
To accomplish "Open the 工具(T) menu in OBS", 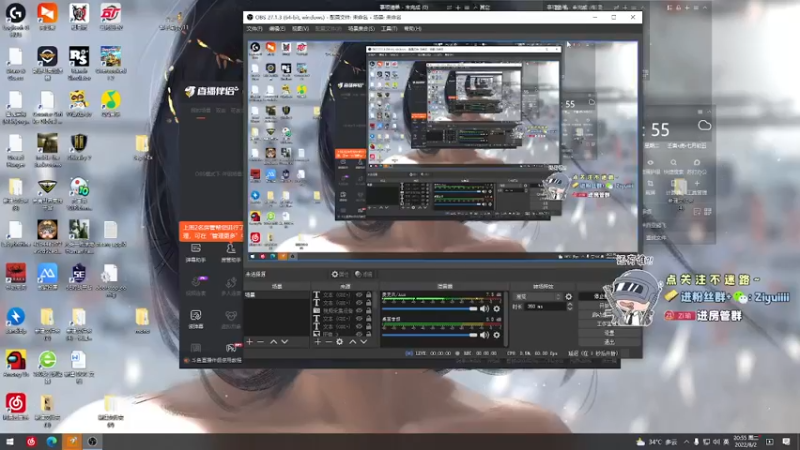I will point(389,29).
